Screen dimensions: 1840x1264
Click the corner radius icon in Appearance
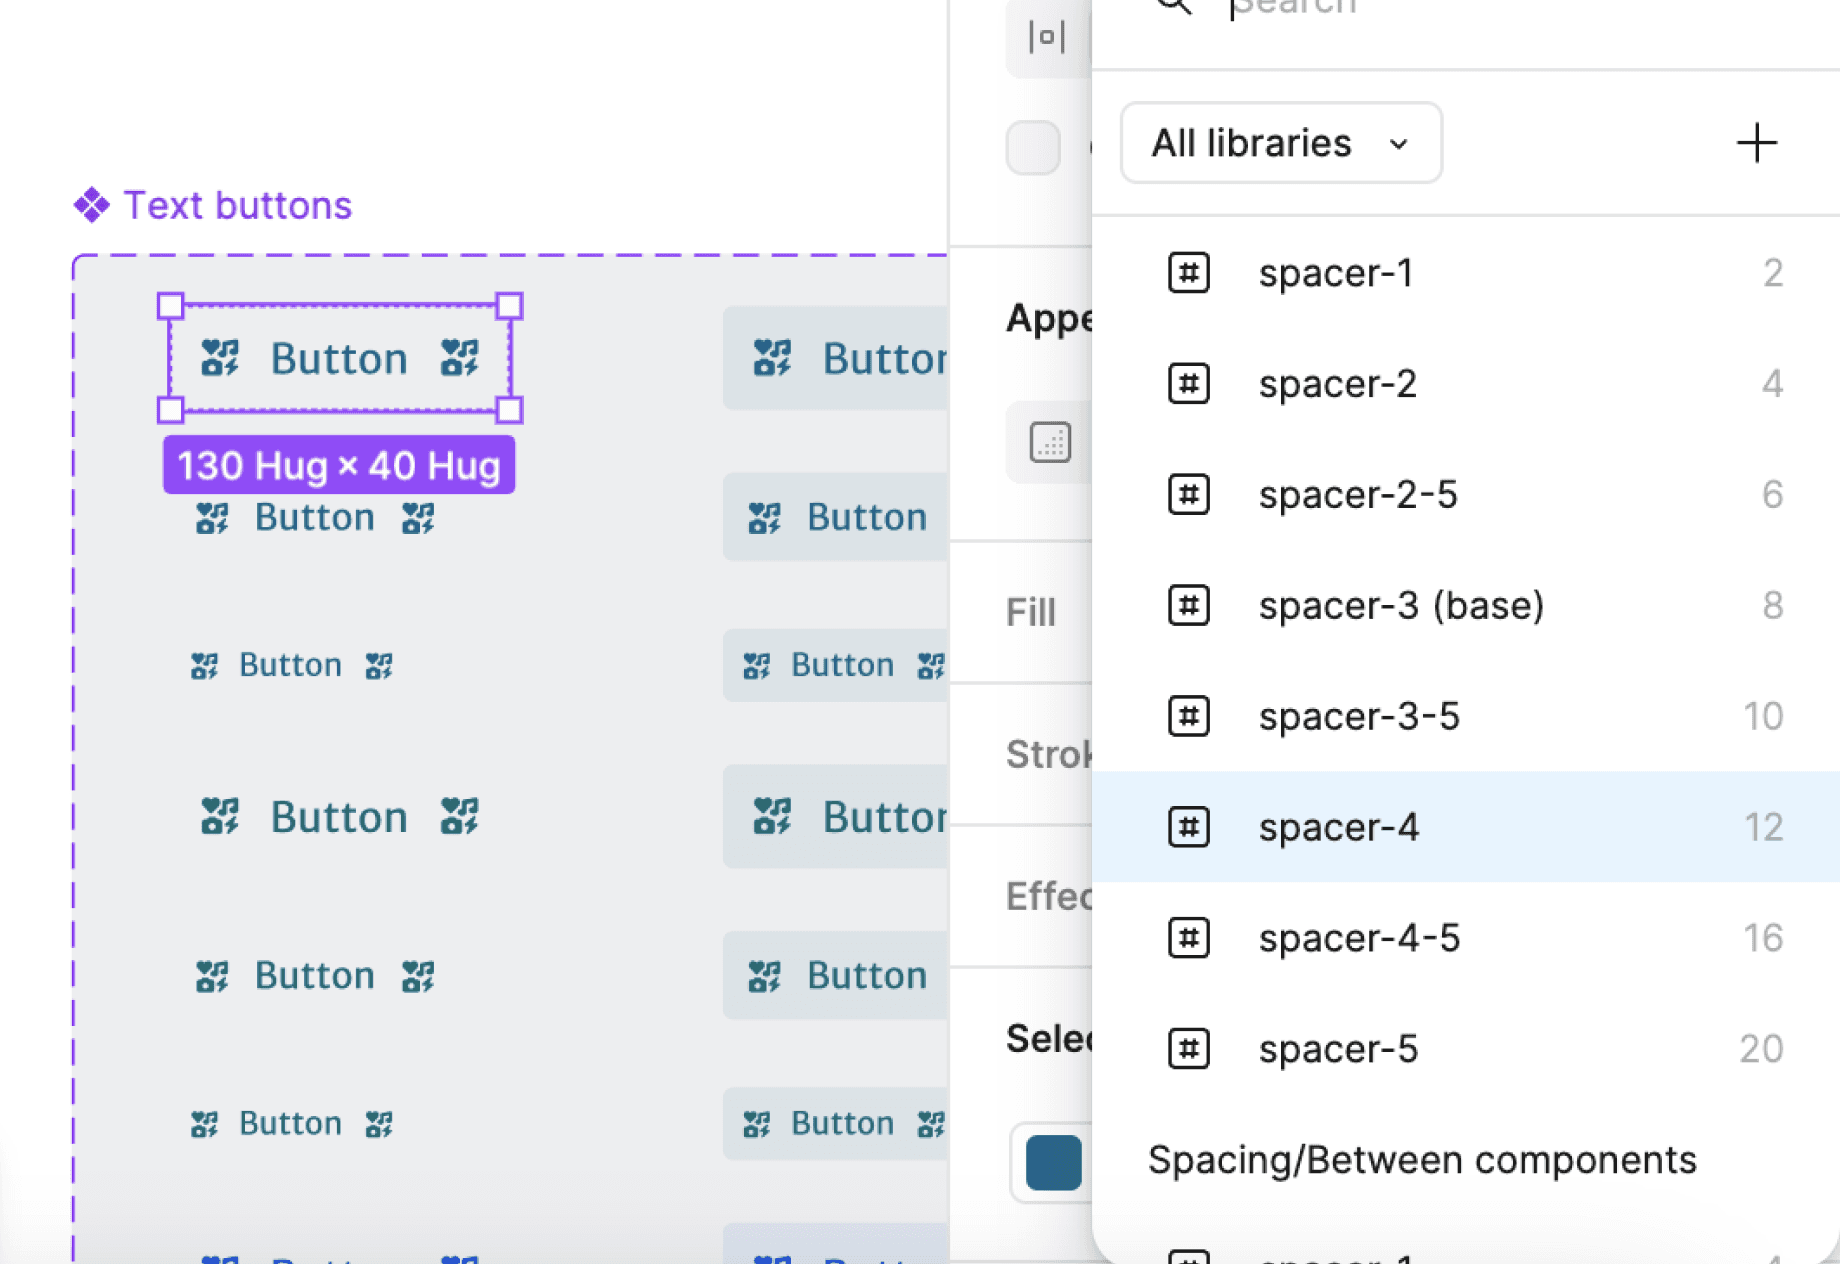click(1050, 442)
